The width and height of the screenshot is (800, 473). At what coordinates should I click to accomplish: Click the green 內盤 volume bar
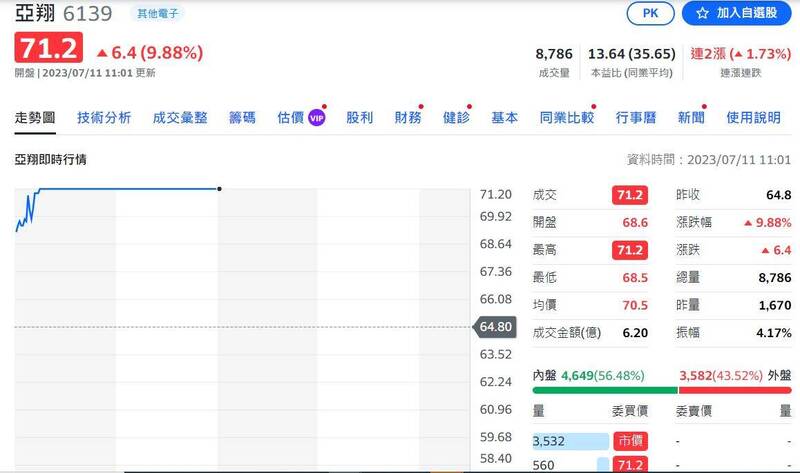point(605,390)
